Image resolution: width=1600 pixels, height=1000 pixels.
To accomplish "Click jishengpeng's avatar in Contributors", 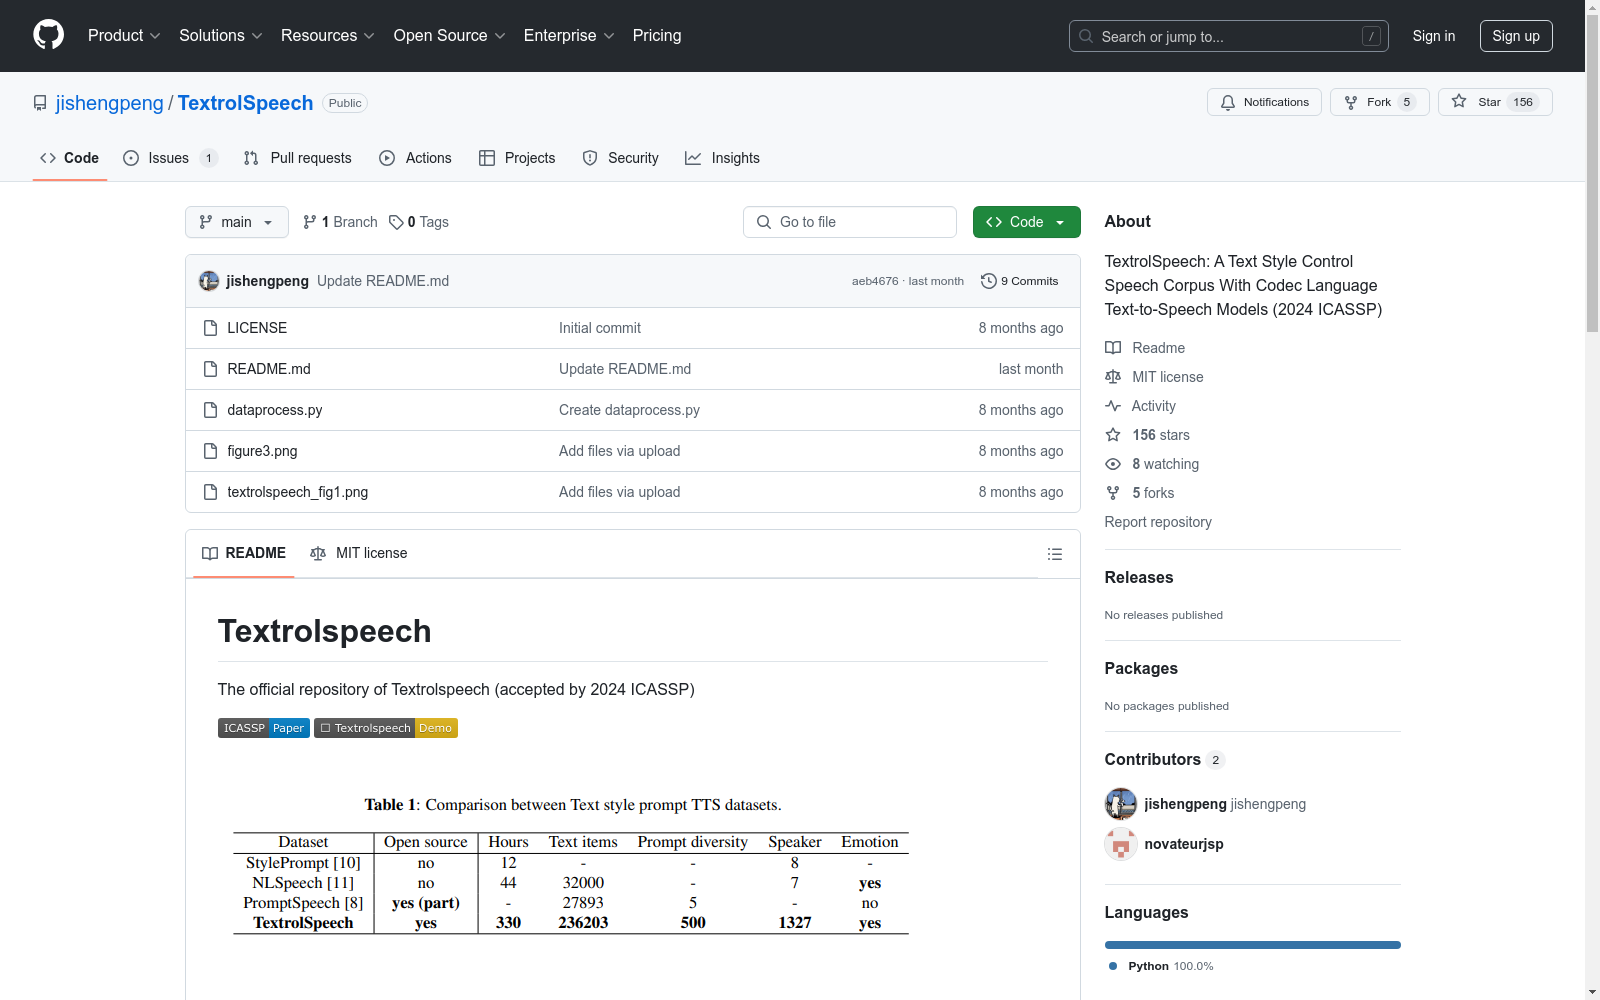I will pos(1121,804).
